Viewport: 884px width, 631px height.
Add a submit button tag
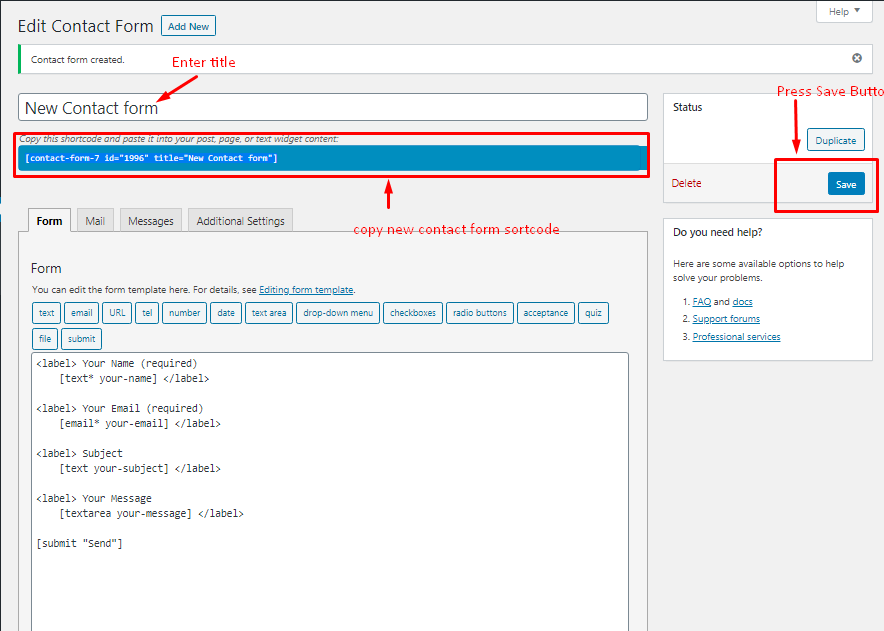point(82,339)
